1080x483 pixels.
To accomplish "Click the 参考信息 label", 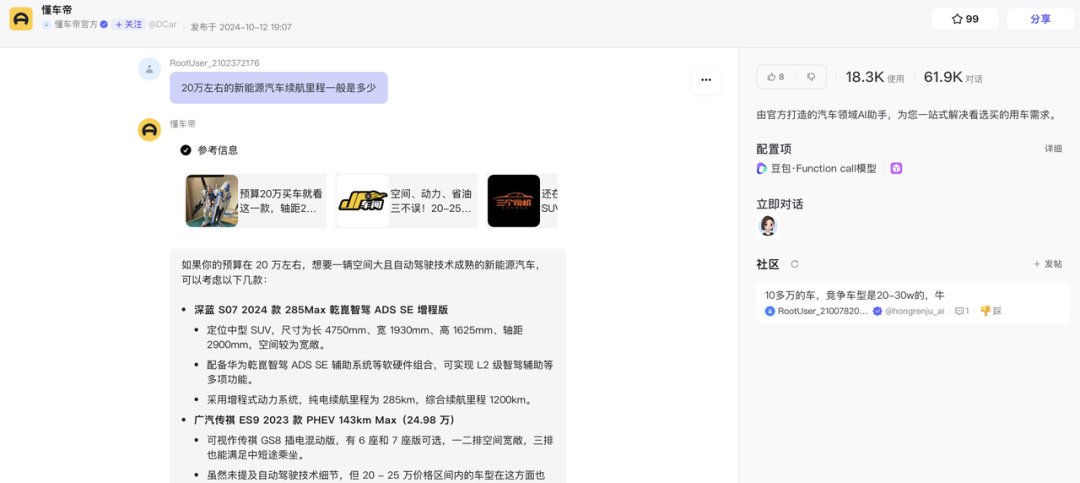I will tap(218, 150).
